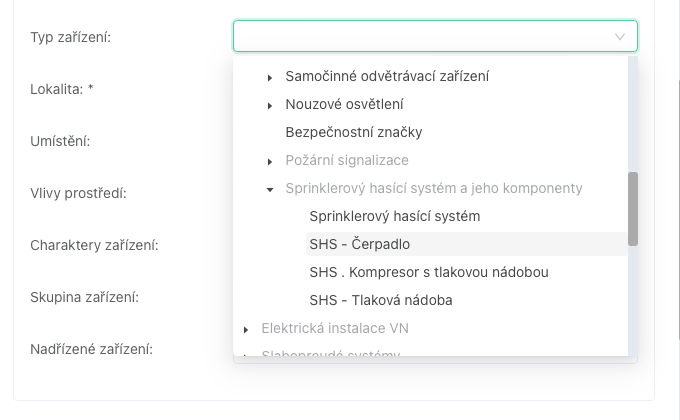Choose SHS - Čerpadlo option
The width and height of the screenshot is (680, 420).
360,244
